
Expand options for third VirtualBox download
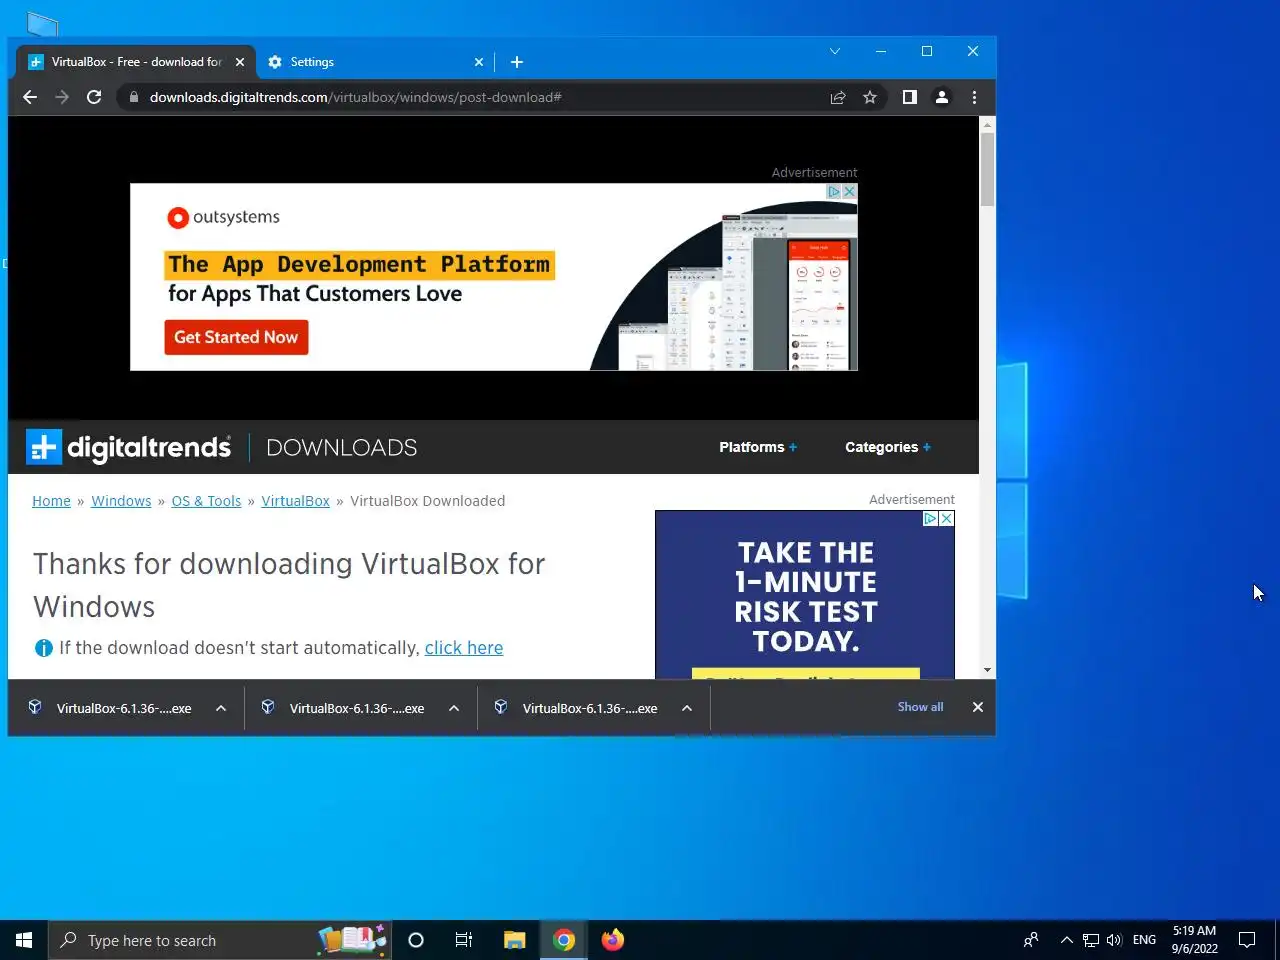(x=687, y=708)
